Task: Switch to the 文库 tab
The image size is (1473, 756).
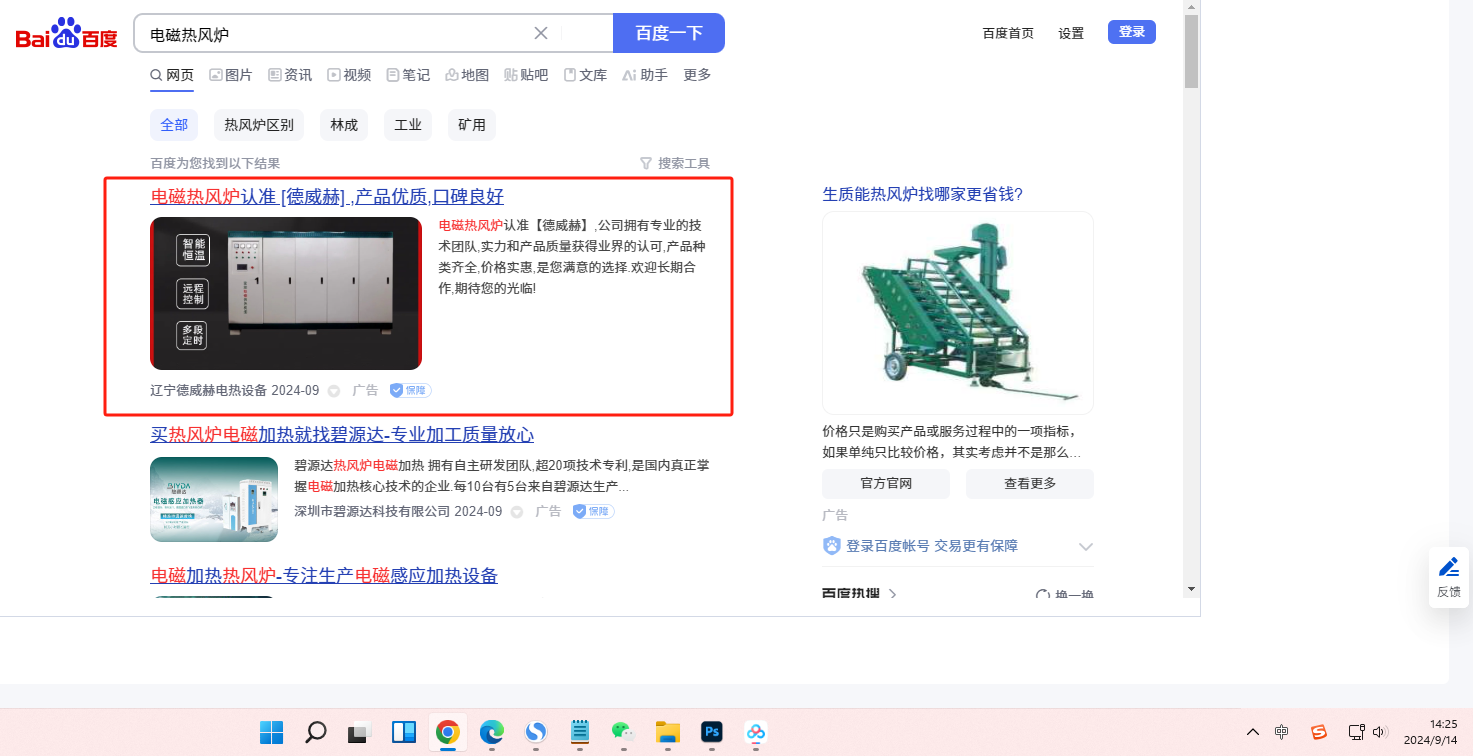Action: pyautogui.click(x=585, y=75)
